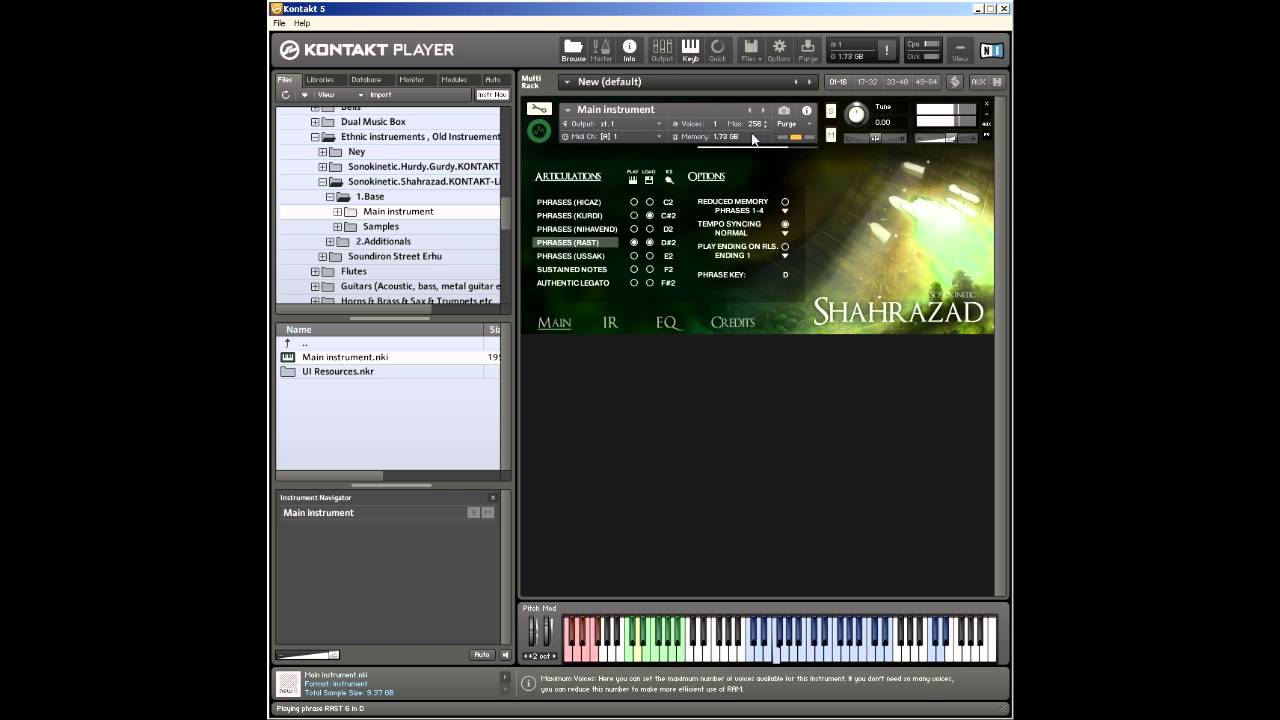Solo the Main instrument
The width and height of the screenshot is (1280, 720).
tap(831, 111)
